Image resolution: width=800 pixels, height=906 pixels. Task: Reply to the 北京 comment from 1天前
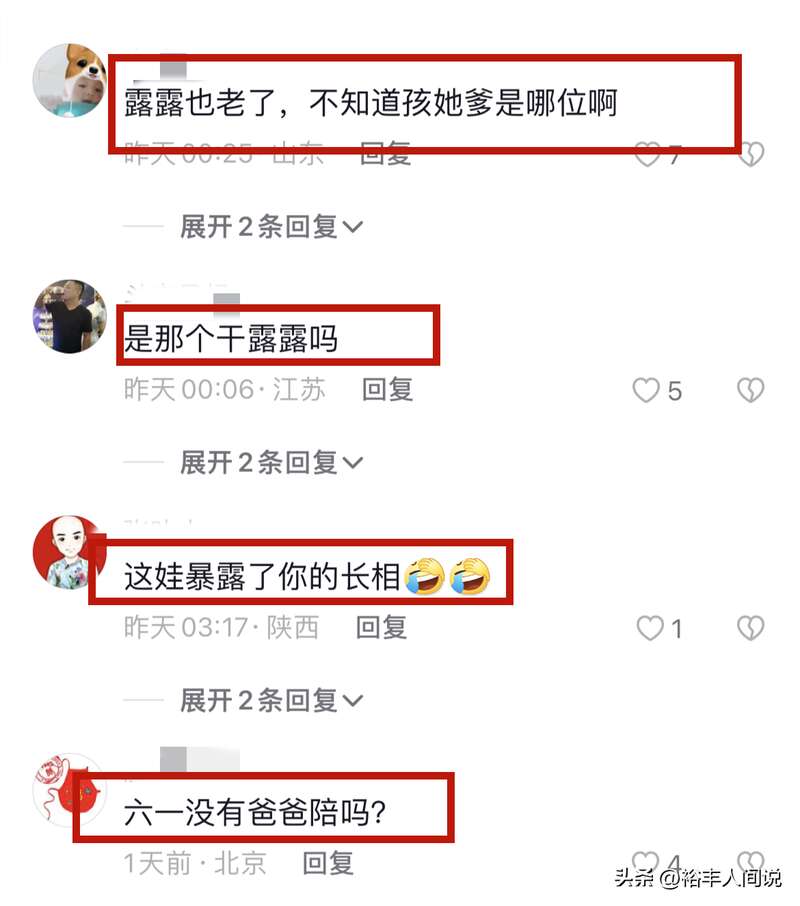click(x=328, y=863)
